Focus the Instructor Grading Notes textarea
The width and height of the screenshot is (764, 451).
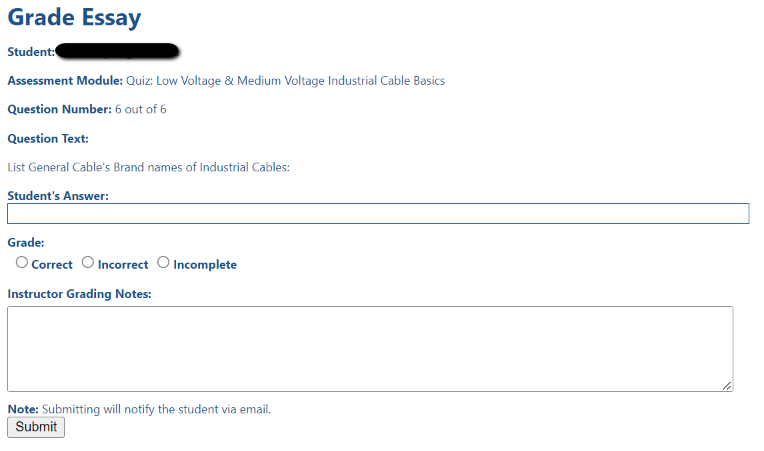pyautogui.click(x=370, y=349)
